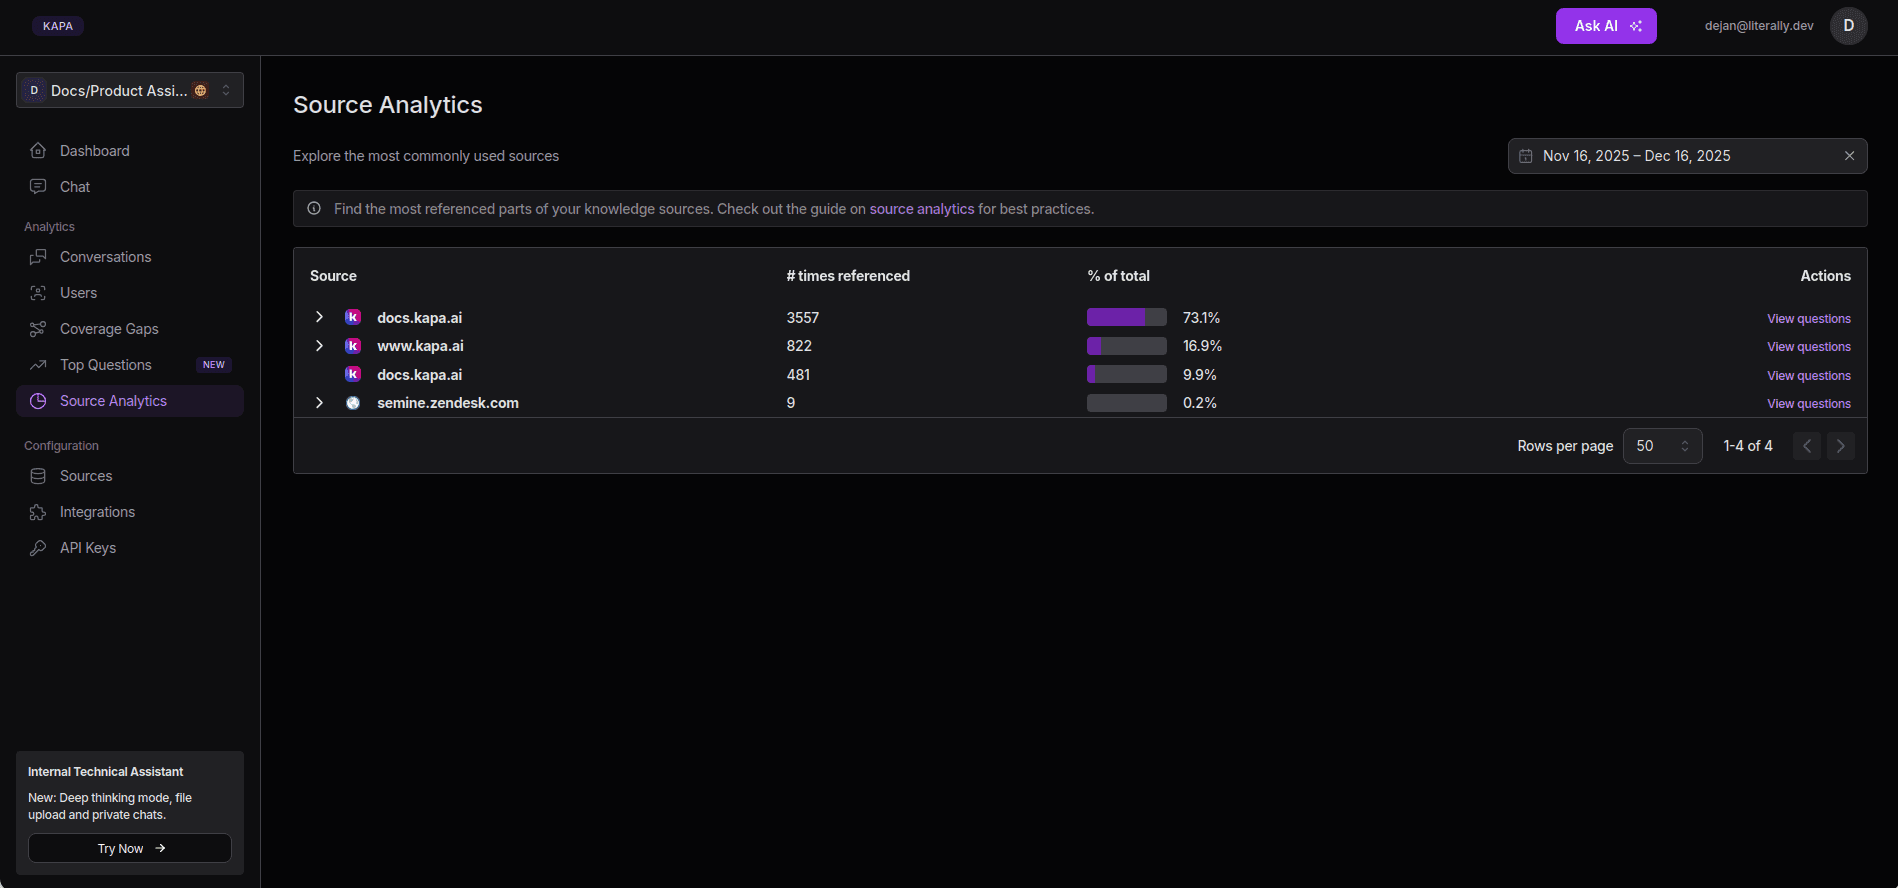Click the kapa icon on the 481 row

(353, 374)
